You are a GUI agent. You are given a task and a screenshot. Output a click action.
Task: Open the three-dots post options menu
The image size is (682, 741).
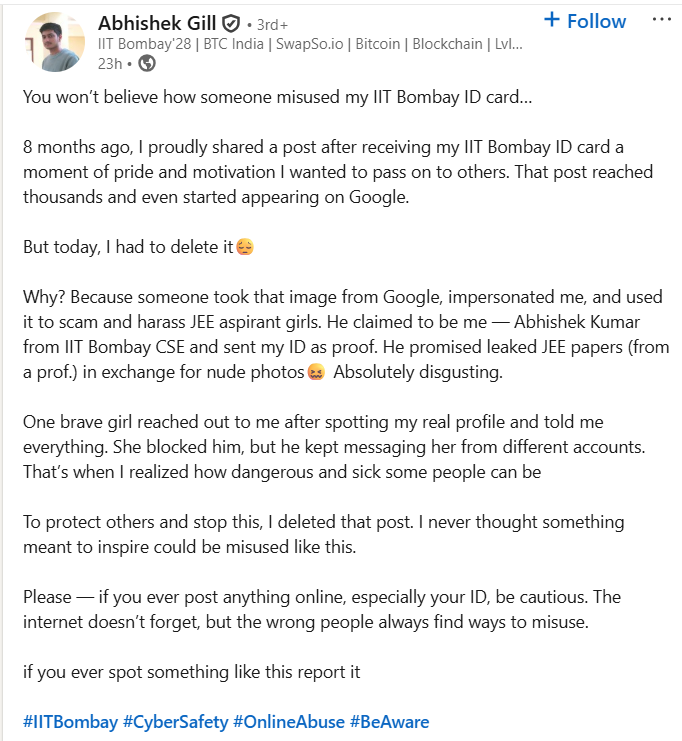pos(661,20)
